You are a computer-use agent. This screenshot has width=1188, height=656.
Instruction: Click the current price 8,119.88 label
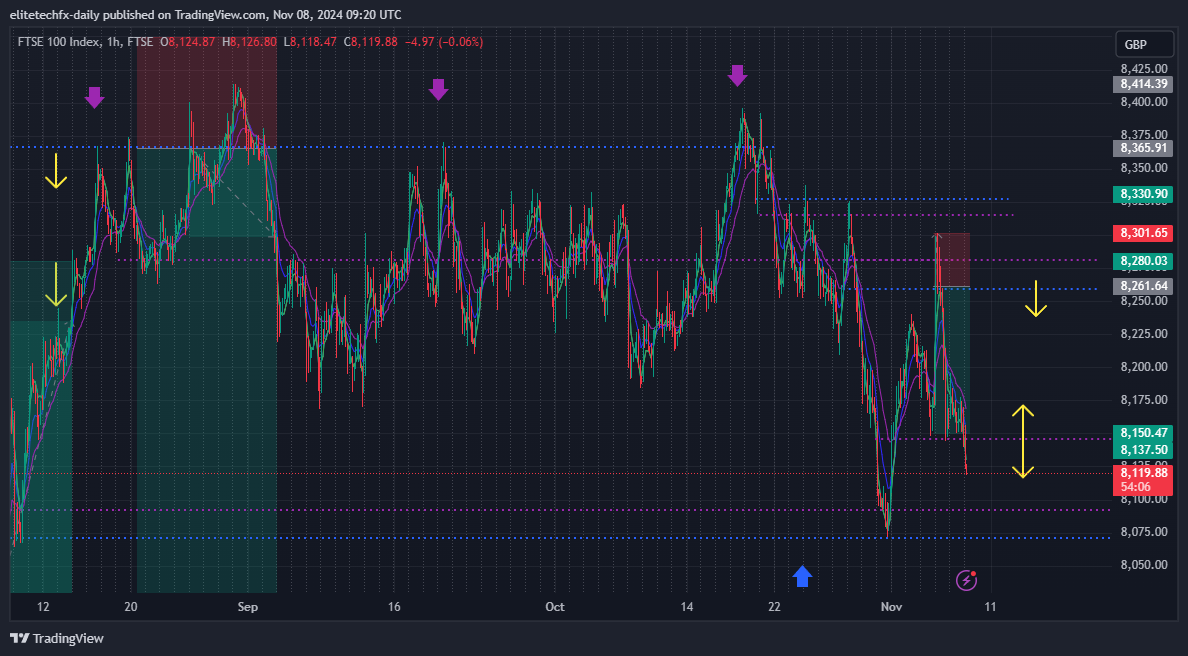(x=1143, y=473)
